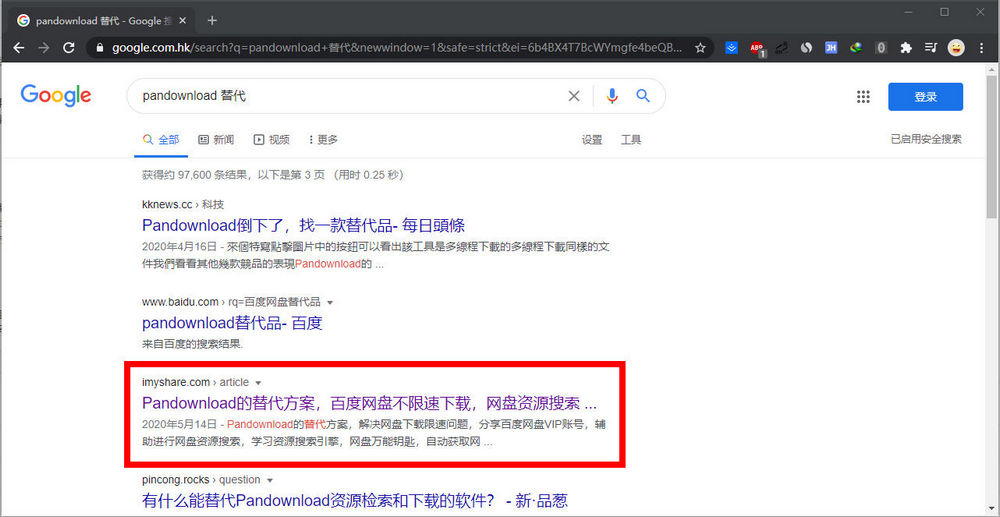Start voice search with the microphone
The height and width of the screenshot is (517, 1000).
(612, 96)
